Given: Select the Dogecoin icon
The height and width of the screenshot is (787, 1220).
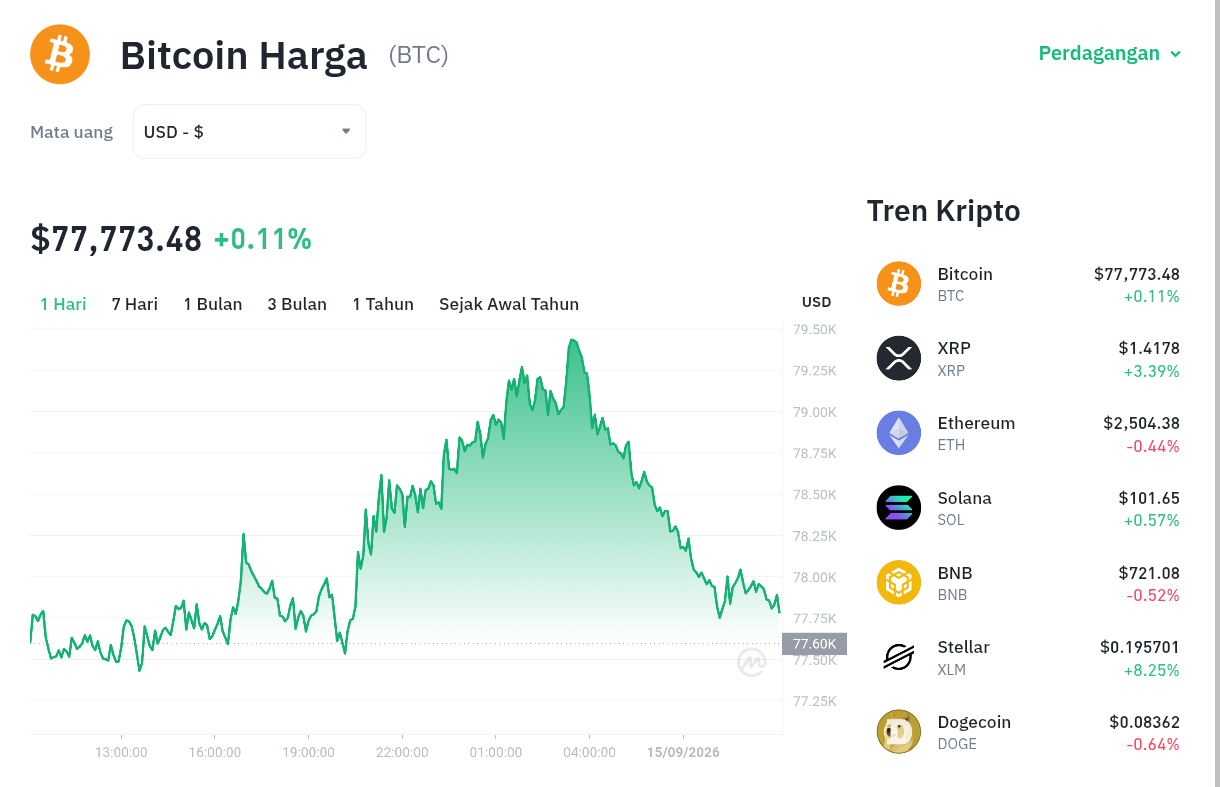Looking at the screenshot, I should [899, 731].
